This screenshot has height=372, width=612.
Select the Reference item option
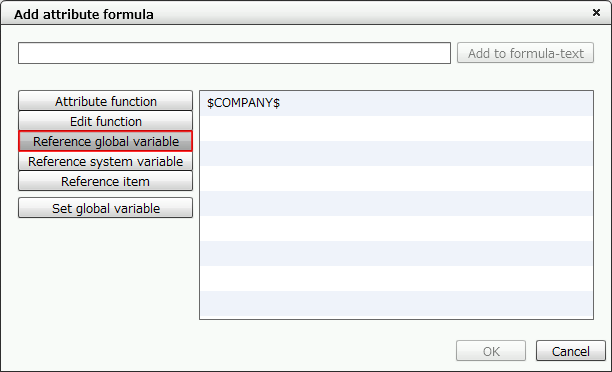click(x=105, y=181)
